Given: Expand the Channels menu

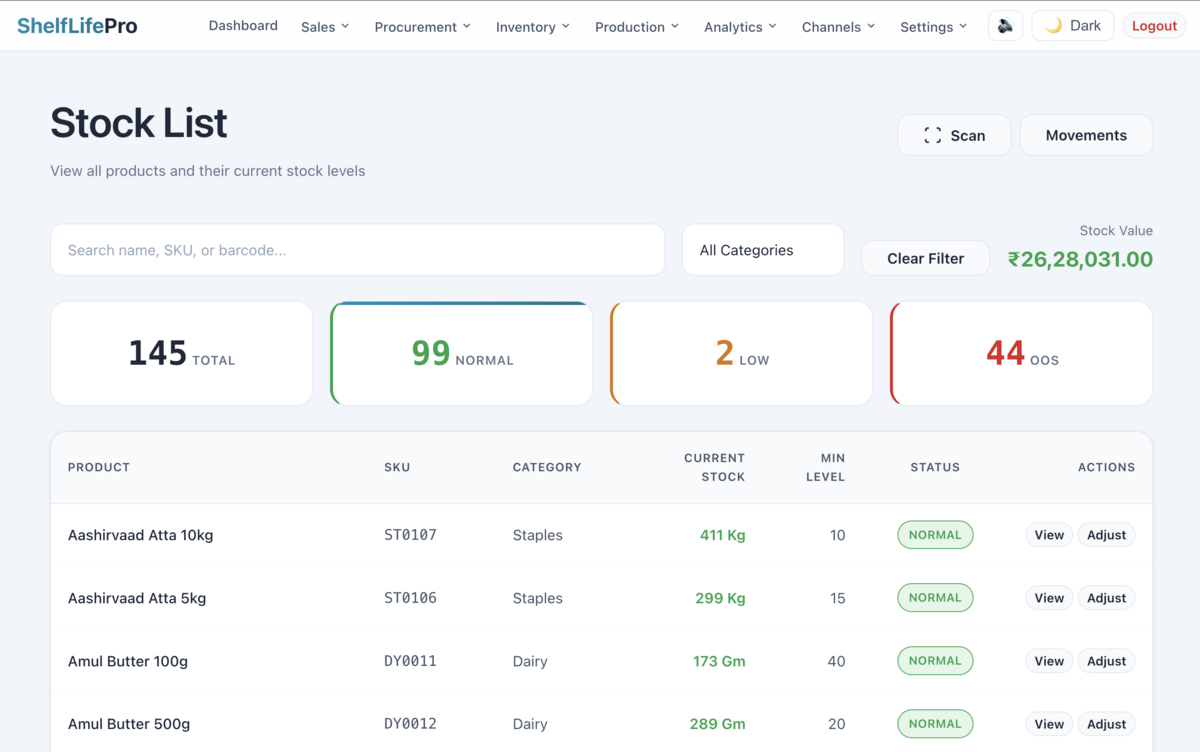Looking at the screenshot, I should tap(838, 27).
